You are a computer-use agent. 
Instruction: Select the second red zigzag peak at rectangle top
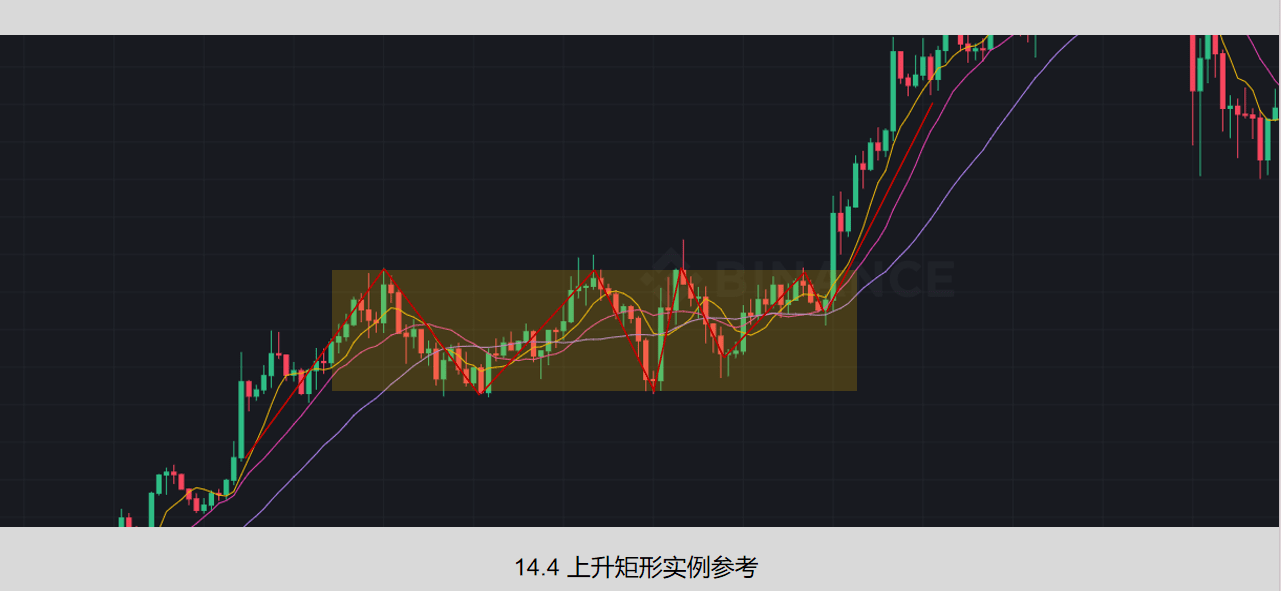(596, 271)
